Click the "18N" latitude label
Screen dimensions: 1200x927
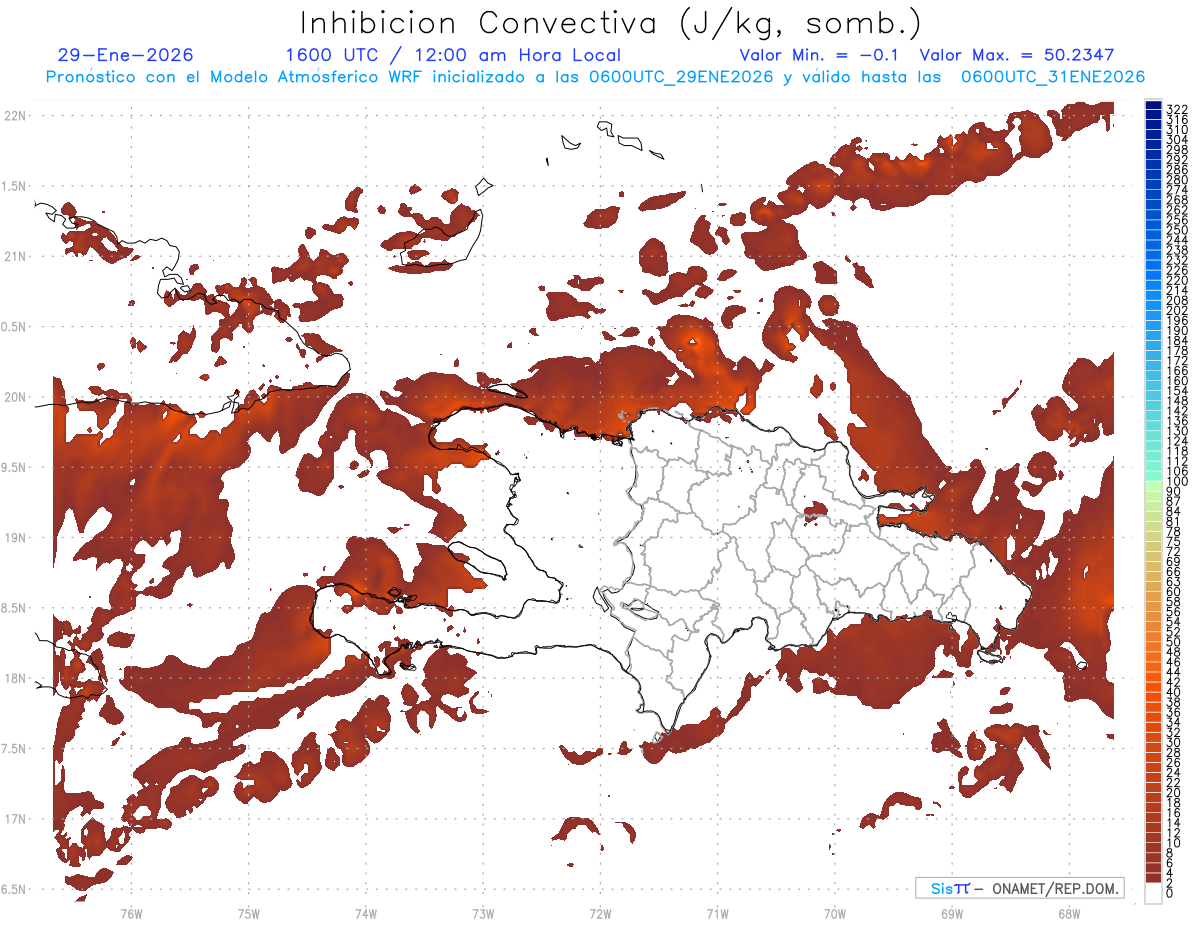tap(15, 679)
